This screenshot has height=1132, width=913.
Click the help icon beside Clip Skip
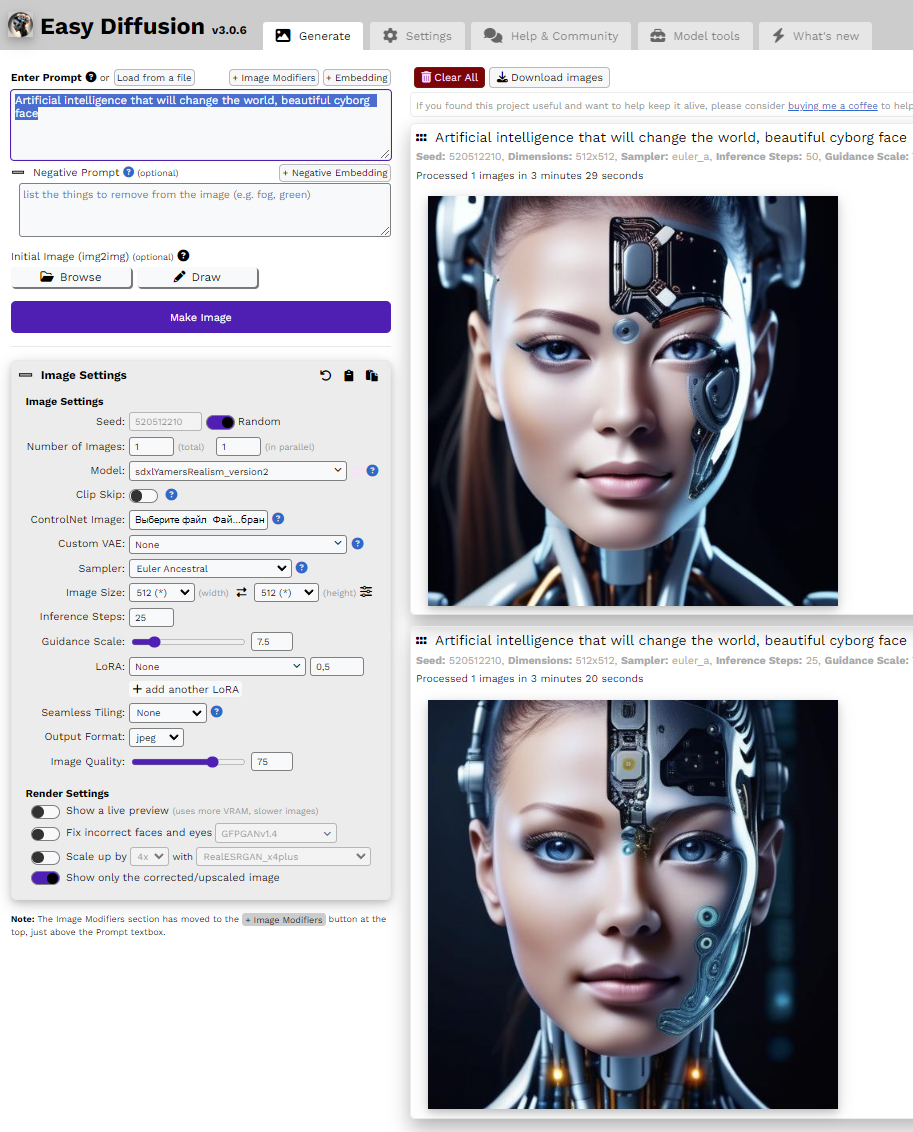[171, 495]
